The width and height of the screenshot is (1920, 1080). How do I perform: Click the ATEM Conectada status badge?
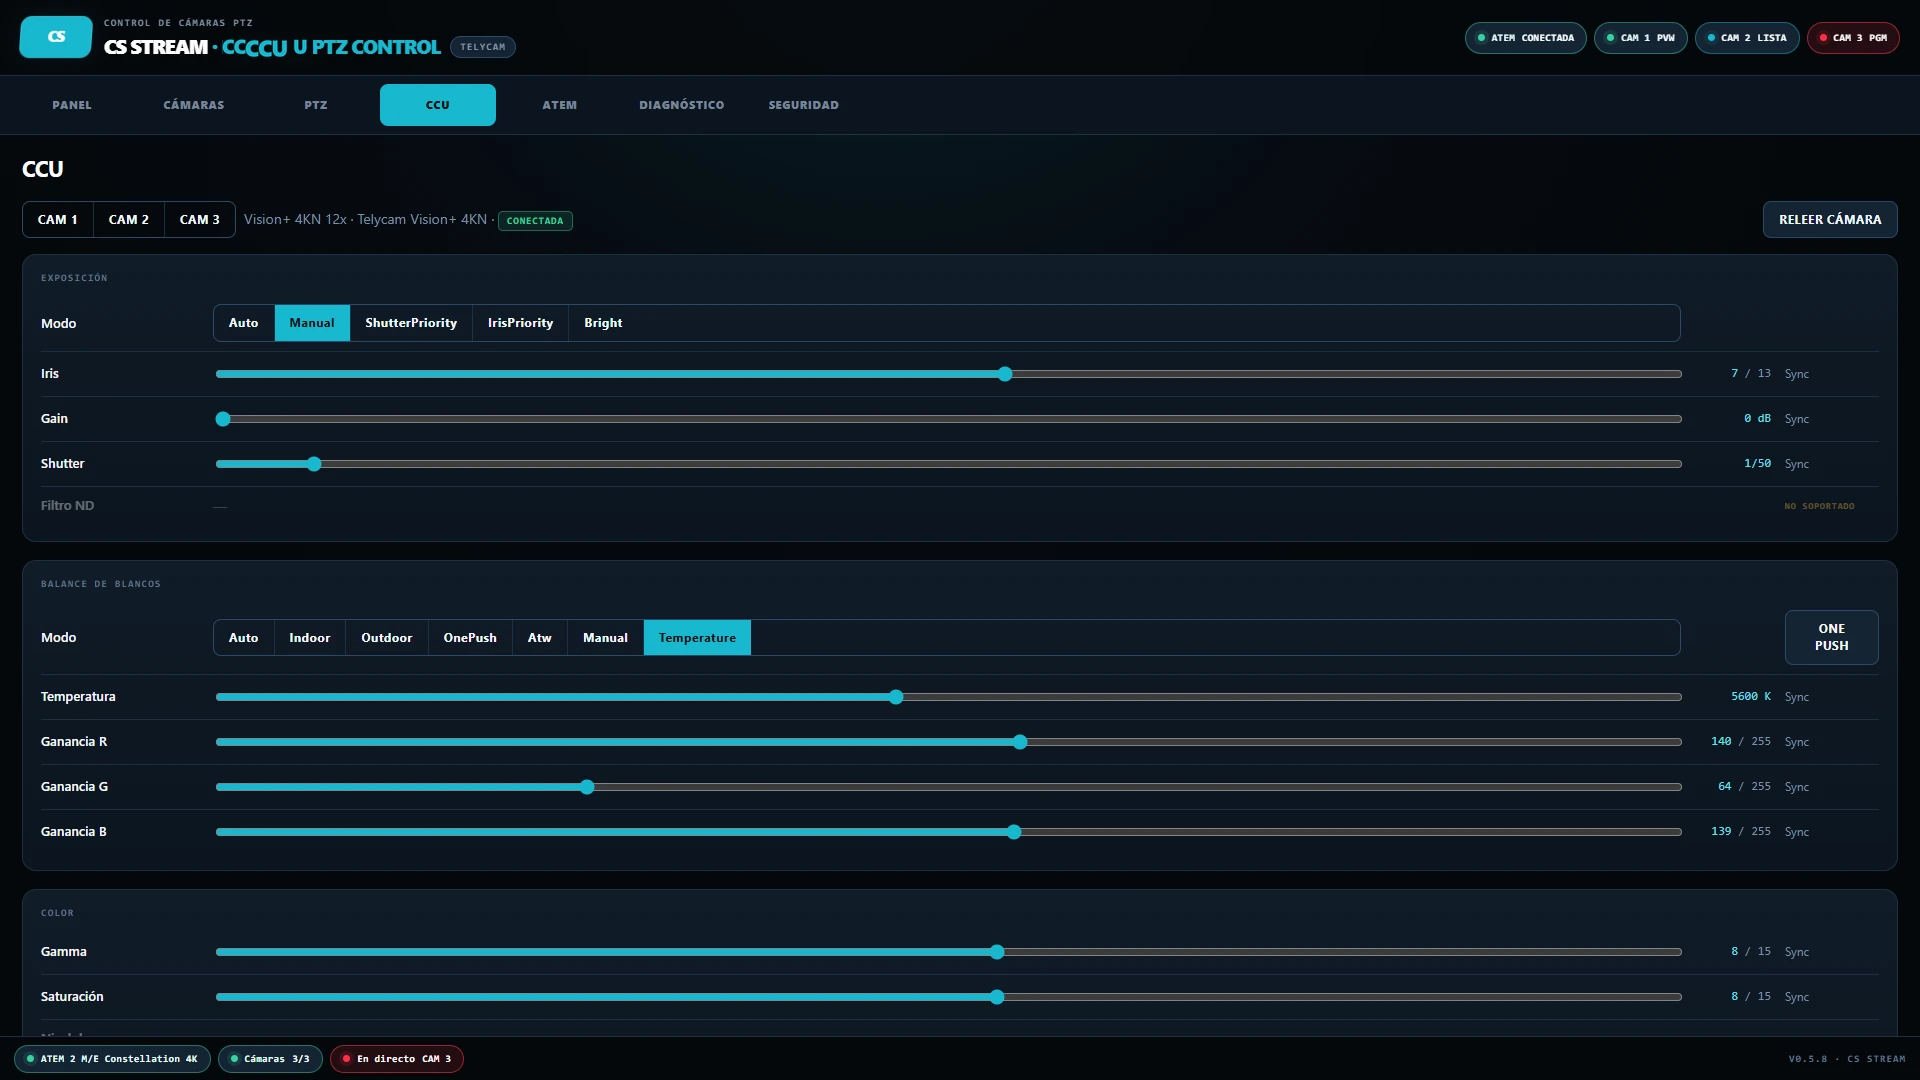(1525, 38)
